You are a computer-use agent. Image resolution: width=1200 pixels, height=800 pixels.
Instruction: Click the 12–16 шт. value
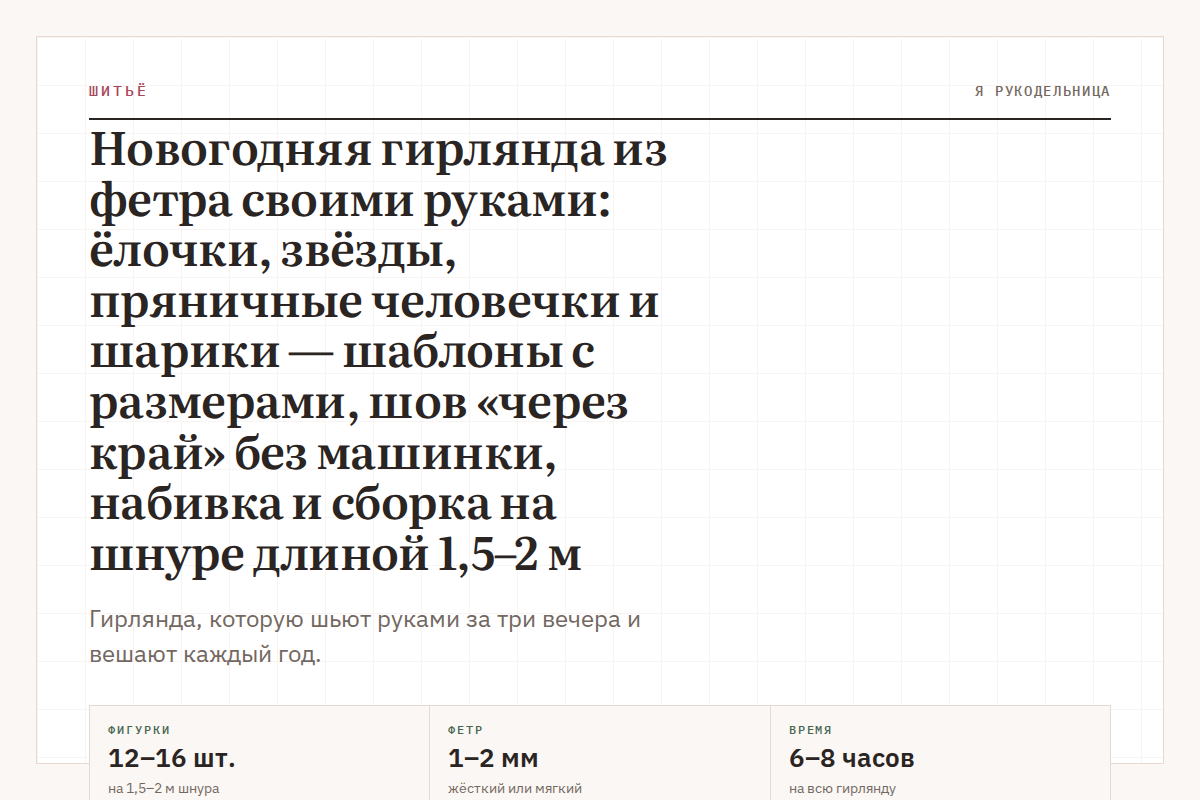point(172,758)
